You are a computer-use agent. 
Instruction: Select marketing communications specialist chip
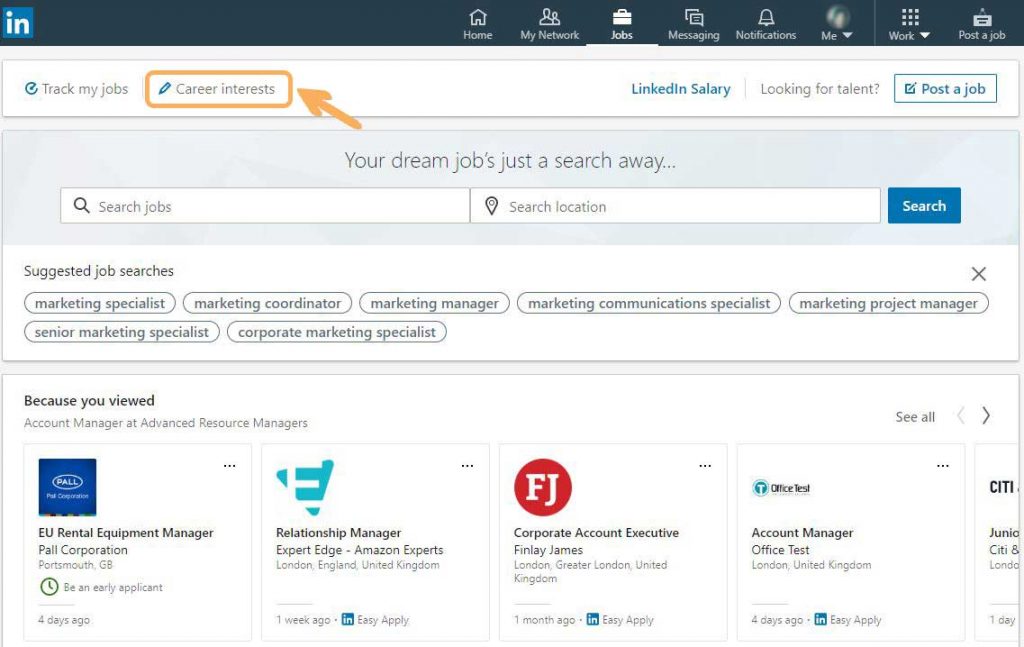tap(649, 303)
